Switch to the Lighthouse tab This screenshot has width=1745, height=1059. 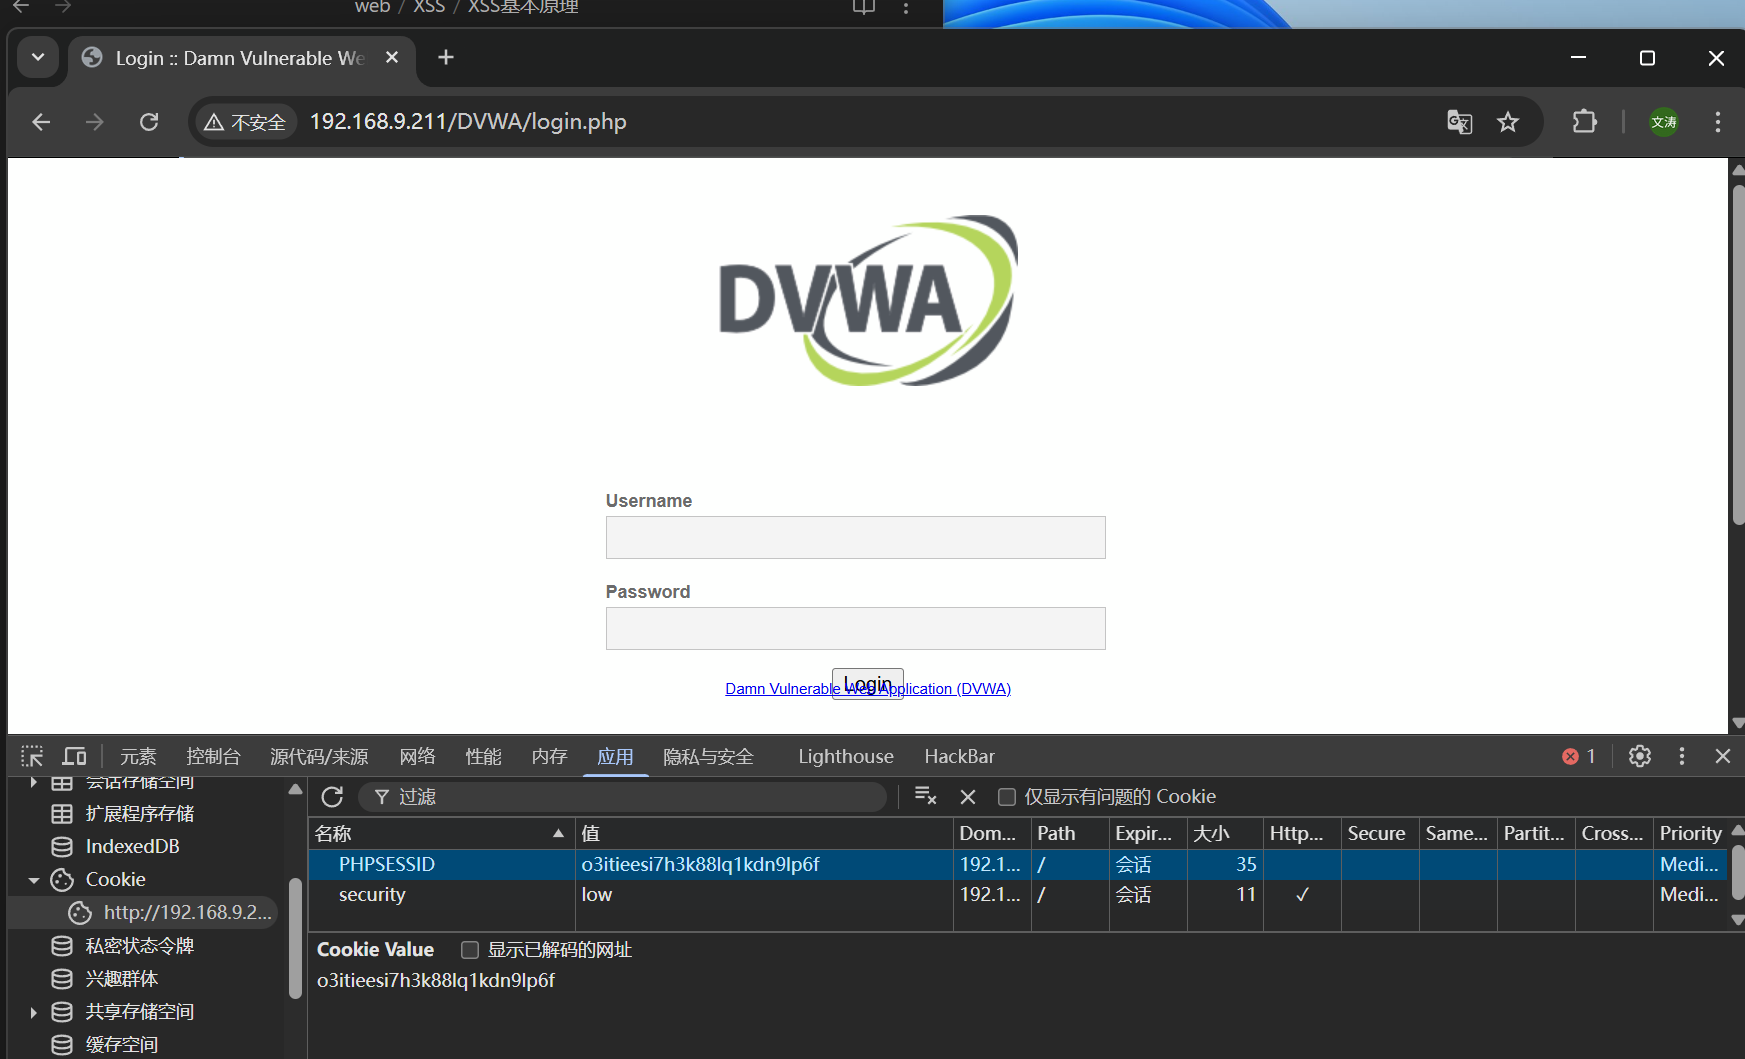click(845, 756)
